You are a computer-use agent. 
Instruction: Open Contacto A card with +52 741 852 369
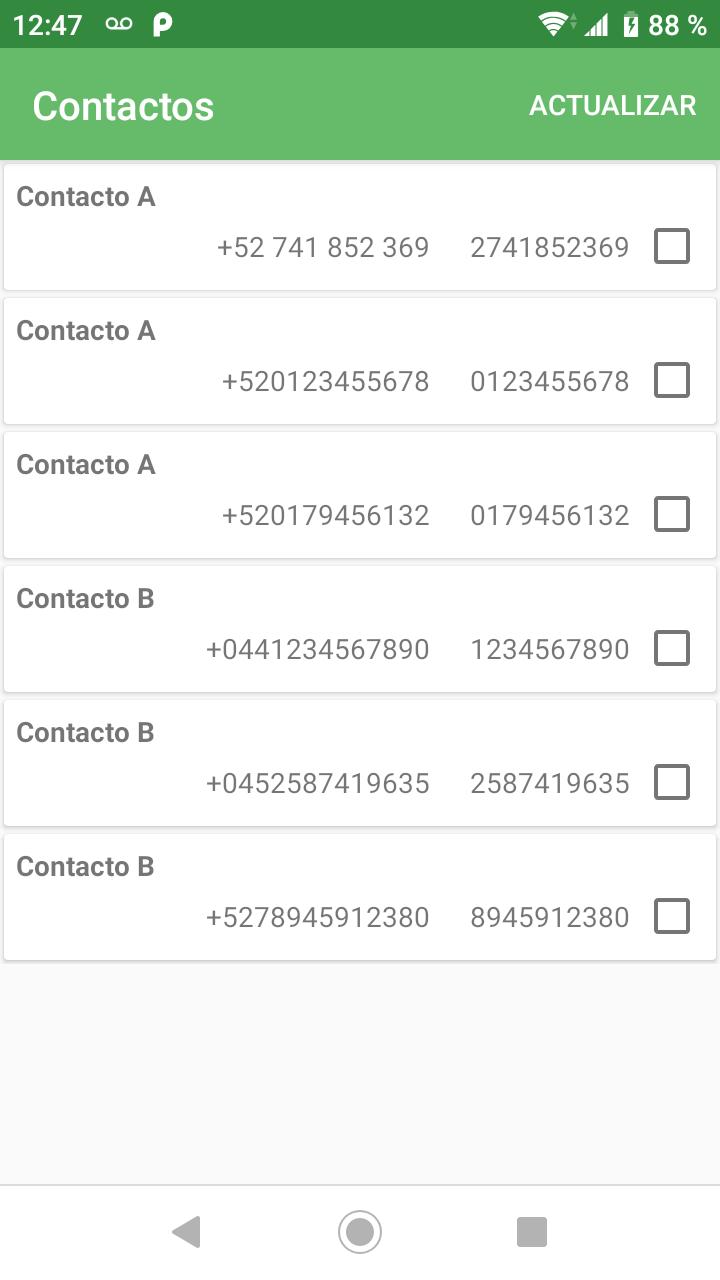click(x=360, y=227)
